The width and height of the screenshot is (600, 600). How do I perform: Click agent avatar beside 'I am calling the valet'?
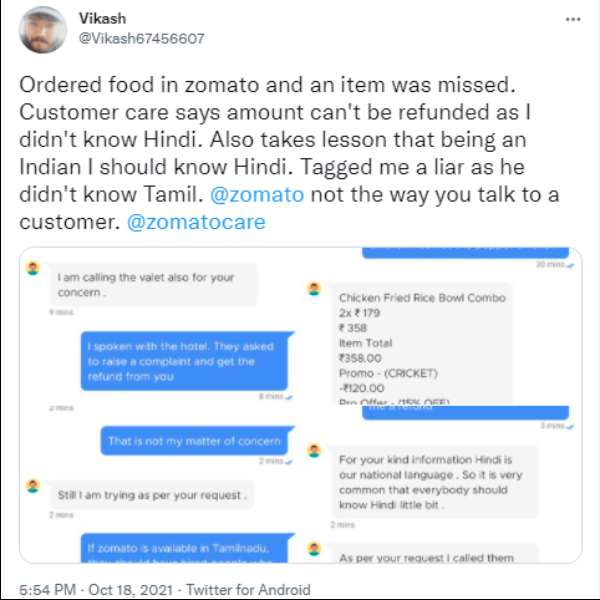tap(33, 269)
